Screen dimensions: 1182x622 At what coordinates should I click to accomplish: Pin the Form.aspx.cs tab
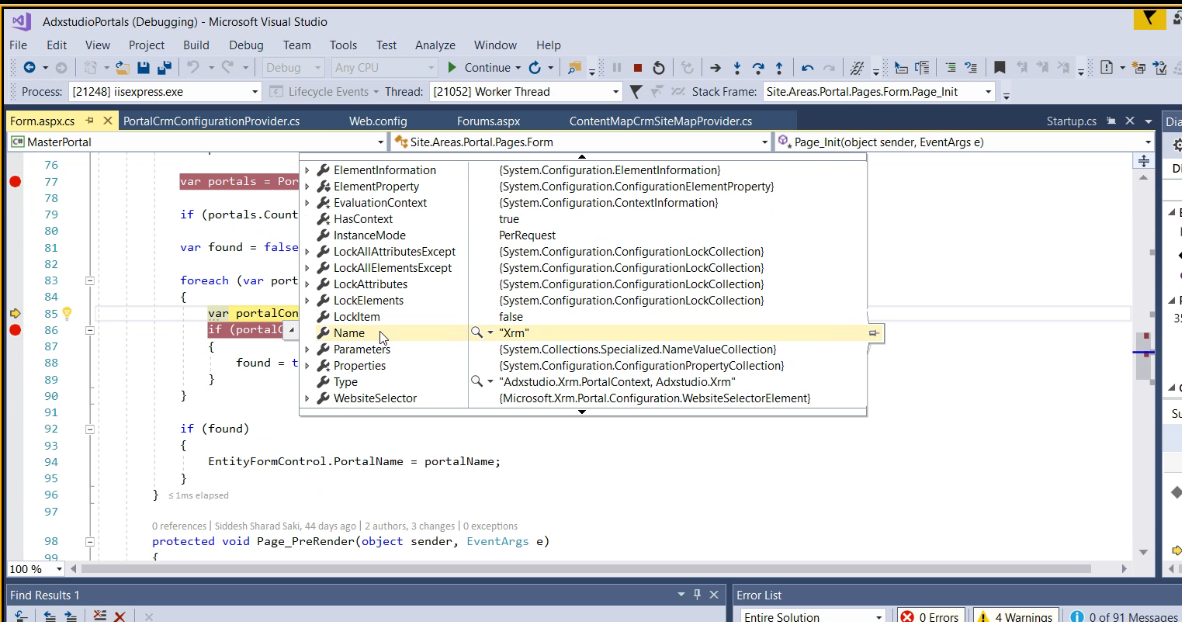click(90, 121)
